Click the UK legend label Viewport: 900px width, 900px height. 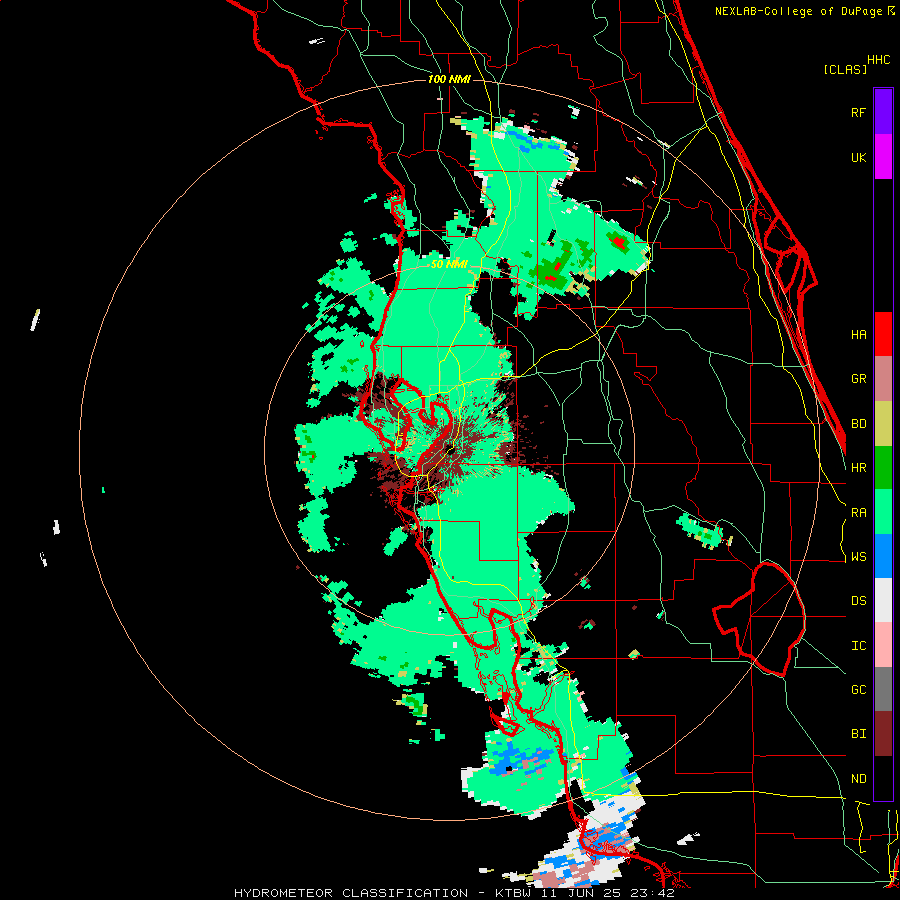(858, 157)
